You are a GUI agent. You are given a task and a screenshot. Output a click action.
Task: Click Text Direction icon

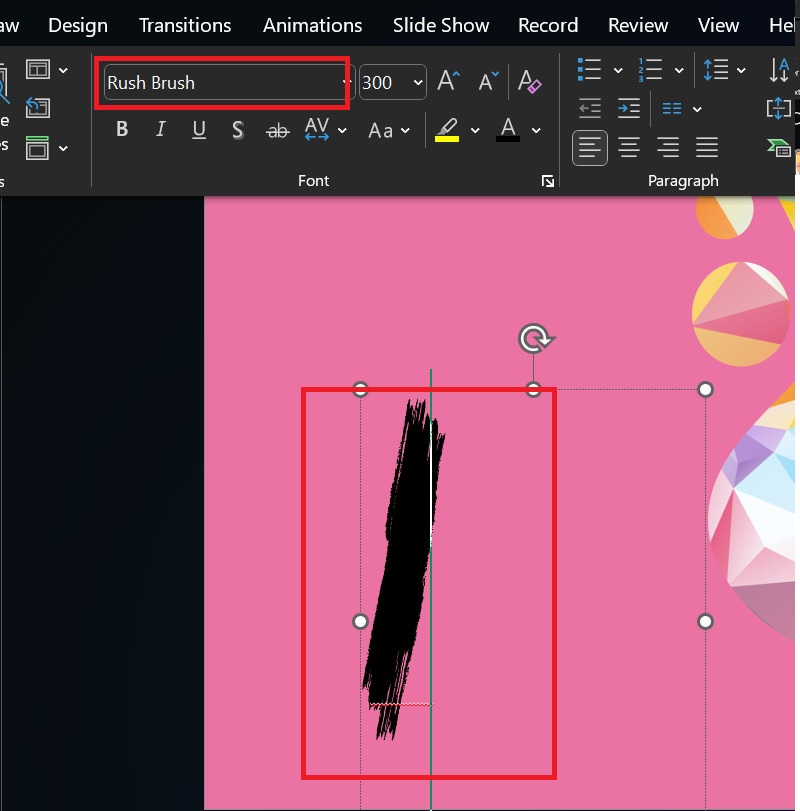[x=779, y=70]
